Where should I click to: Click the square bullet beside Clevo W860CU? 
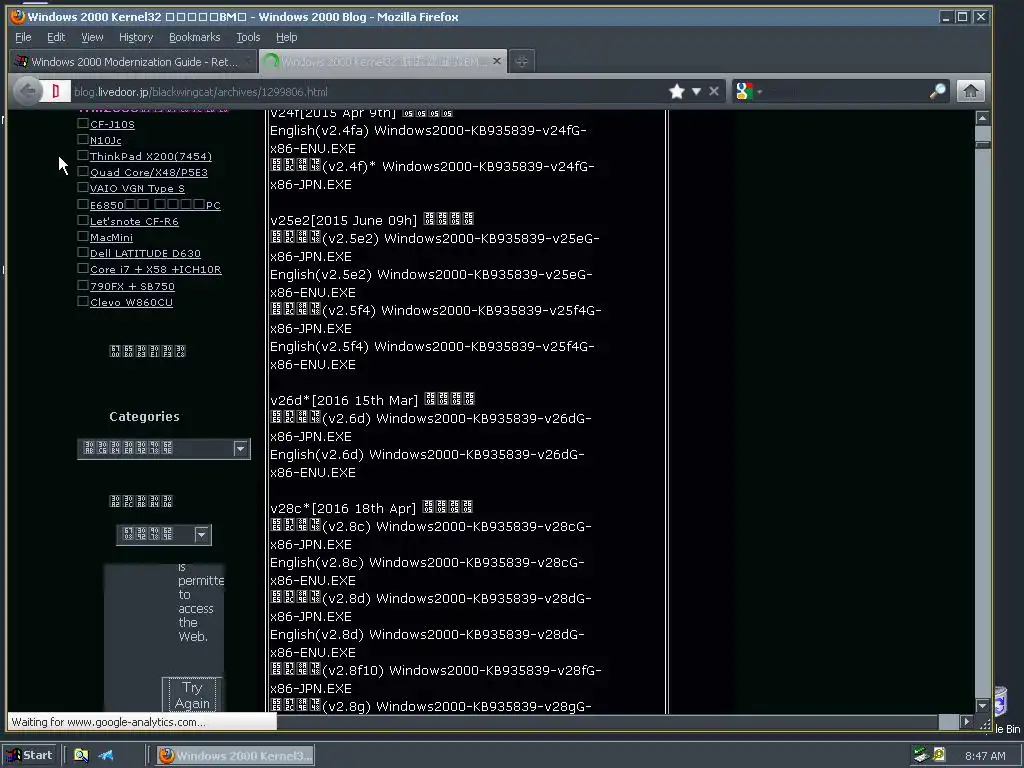tap(83, 301)
